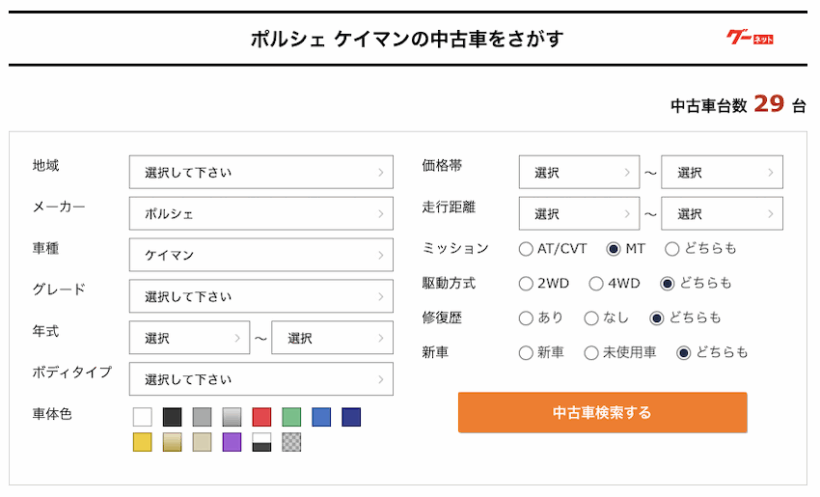Choose the red body color swatch
This screenshot has width=820, height=497.
click(262, 417)
